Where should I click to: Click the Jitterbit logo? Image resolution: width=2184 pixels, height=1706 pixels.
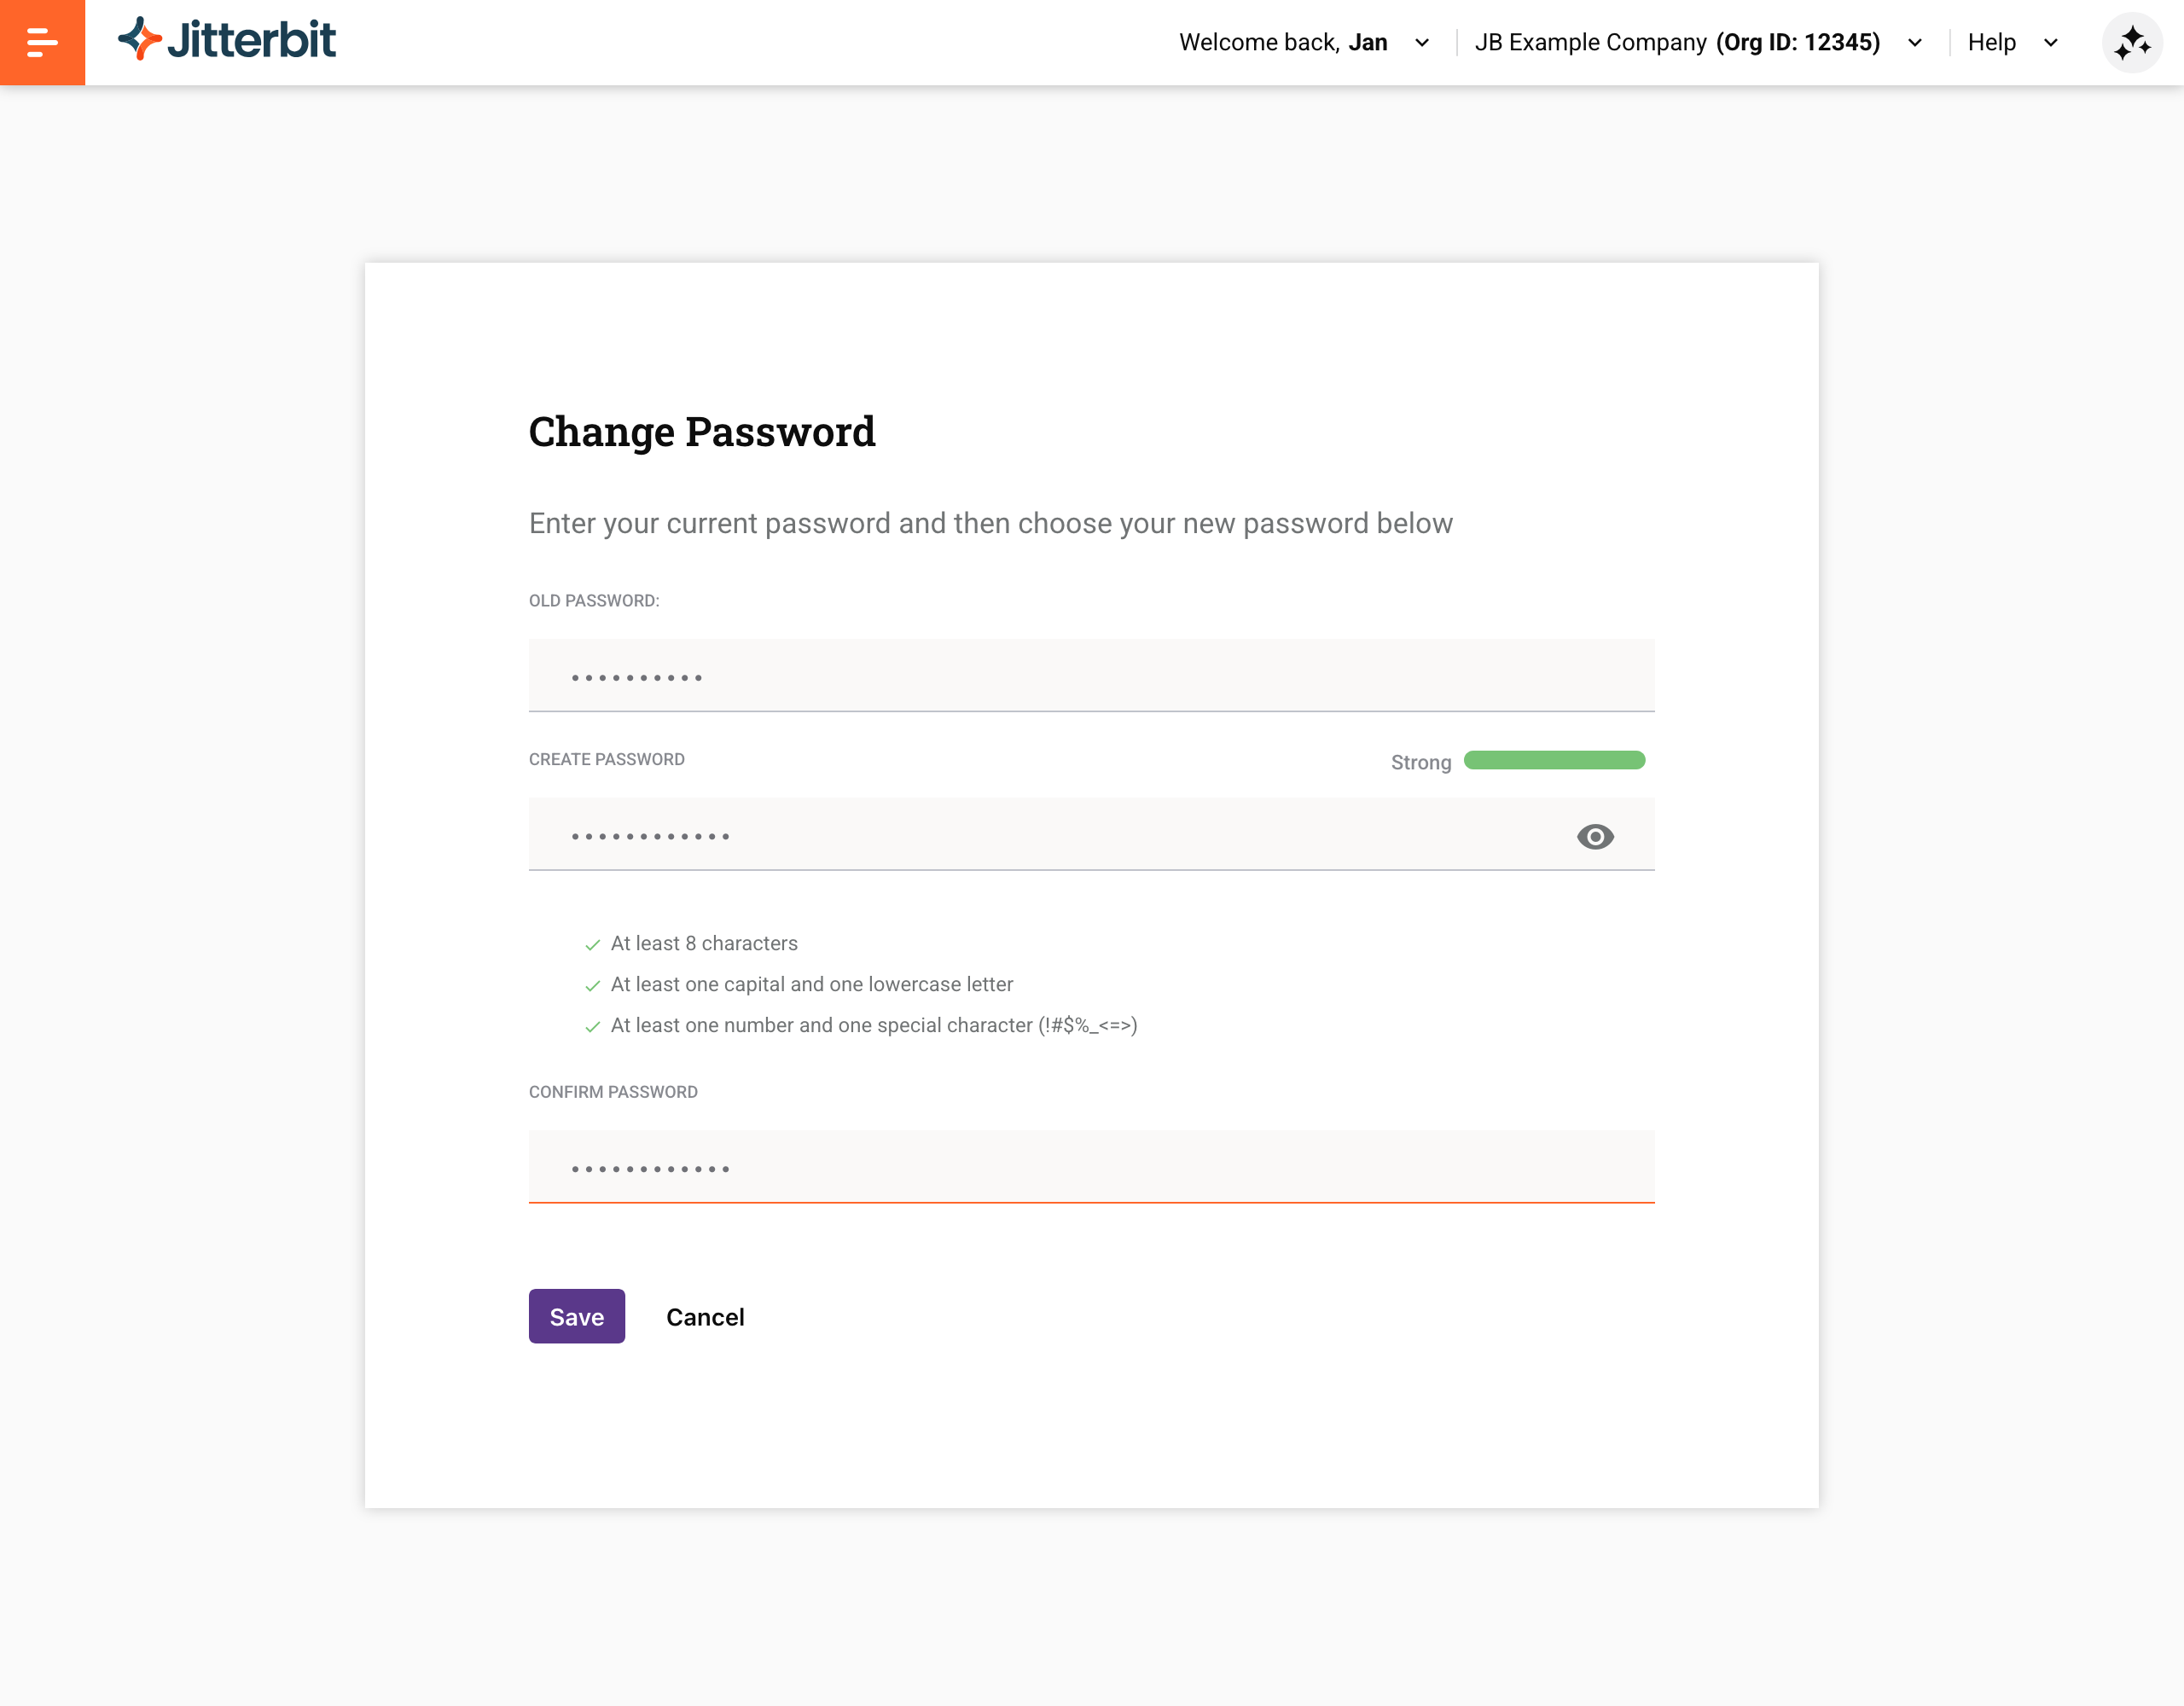pos(227,40)
